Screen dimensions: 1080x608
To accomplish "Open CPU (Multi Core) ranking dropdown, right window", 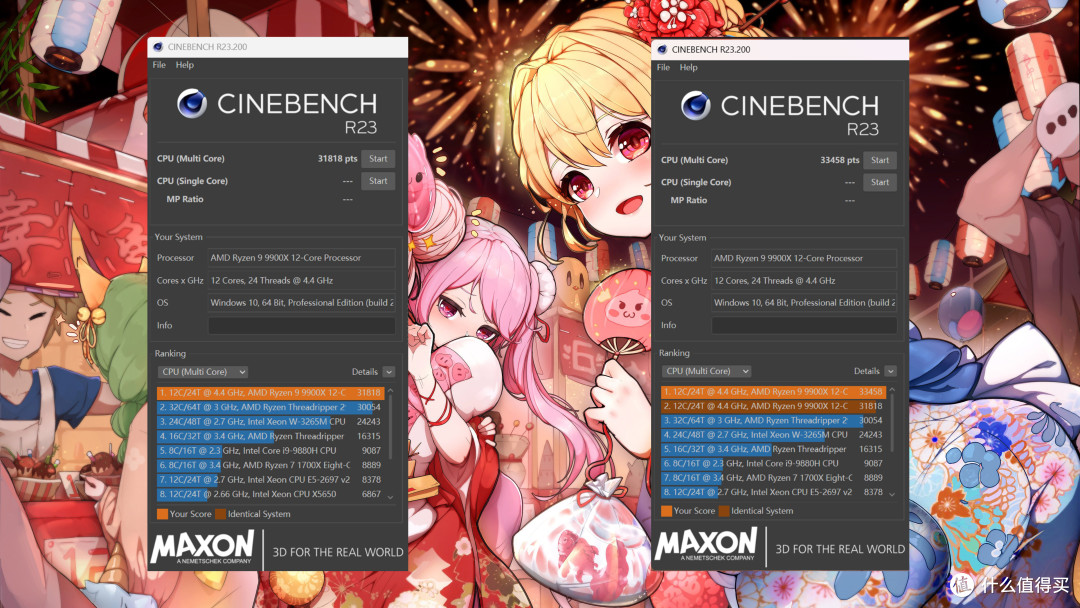I will [x=706, y=371].
